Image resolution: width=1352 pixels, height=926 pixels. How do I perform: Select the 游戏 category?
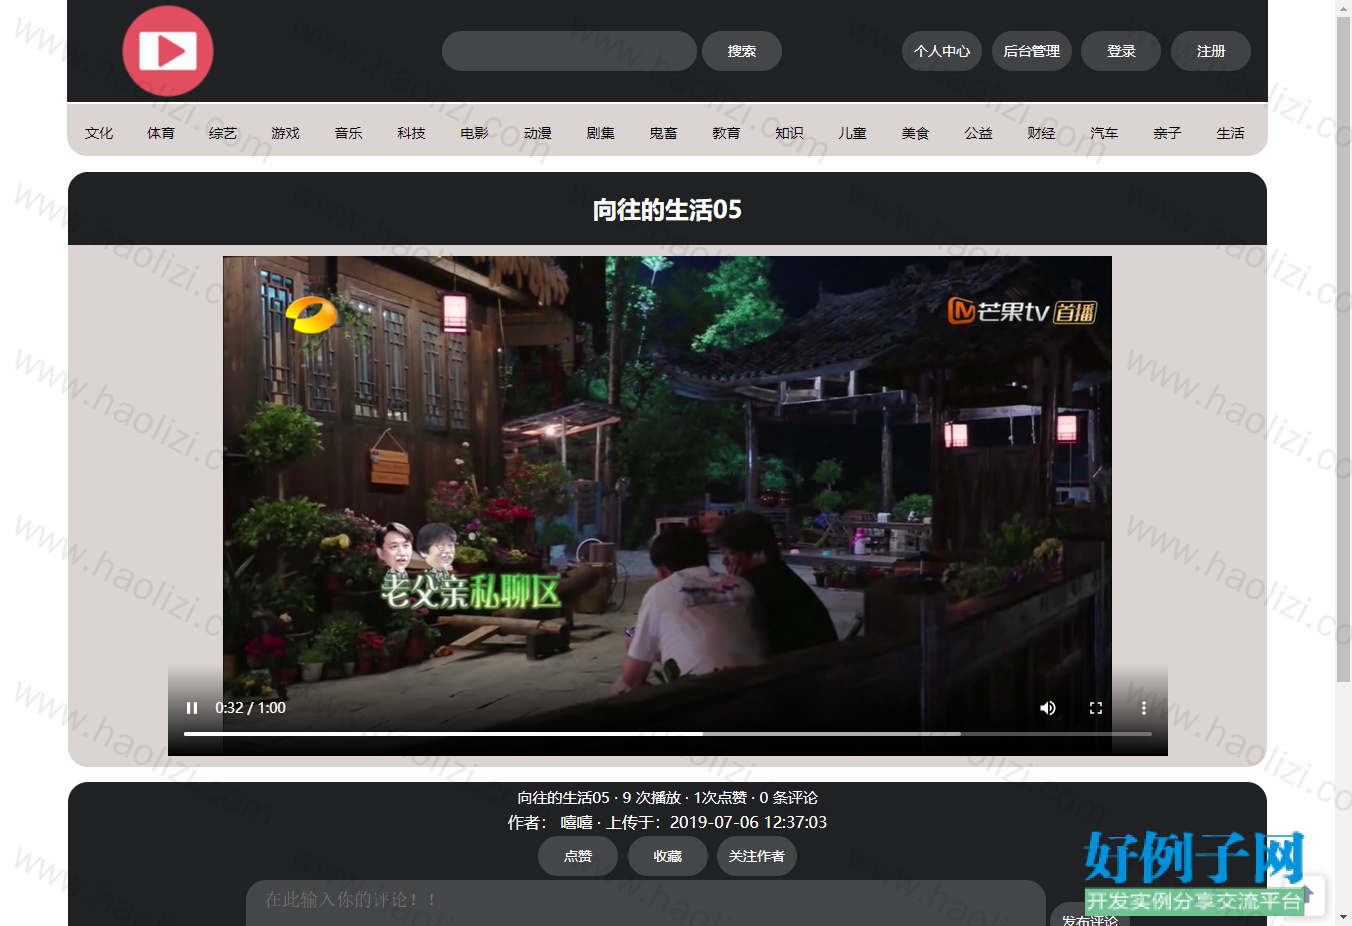285,133
